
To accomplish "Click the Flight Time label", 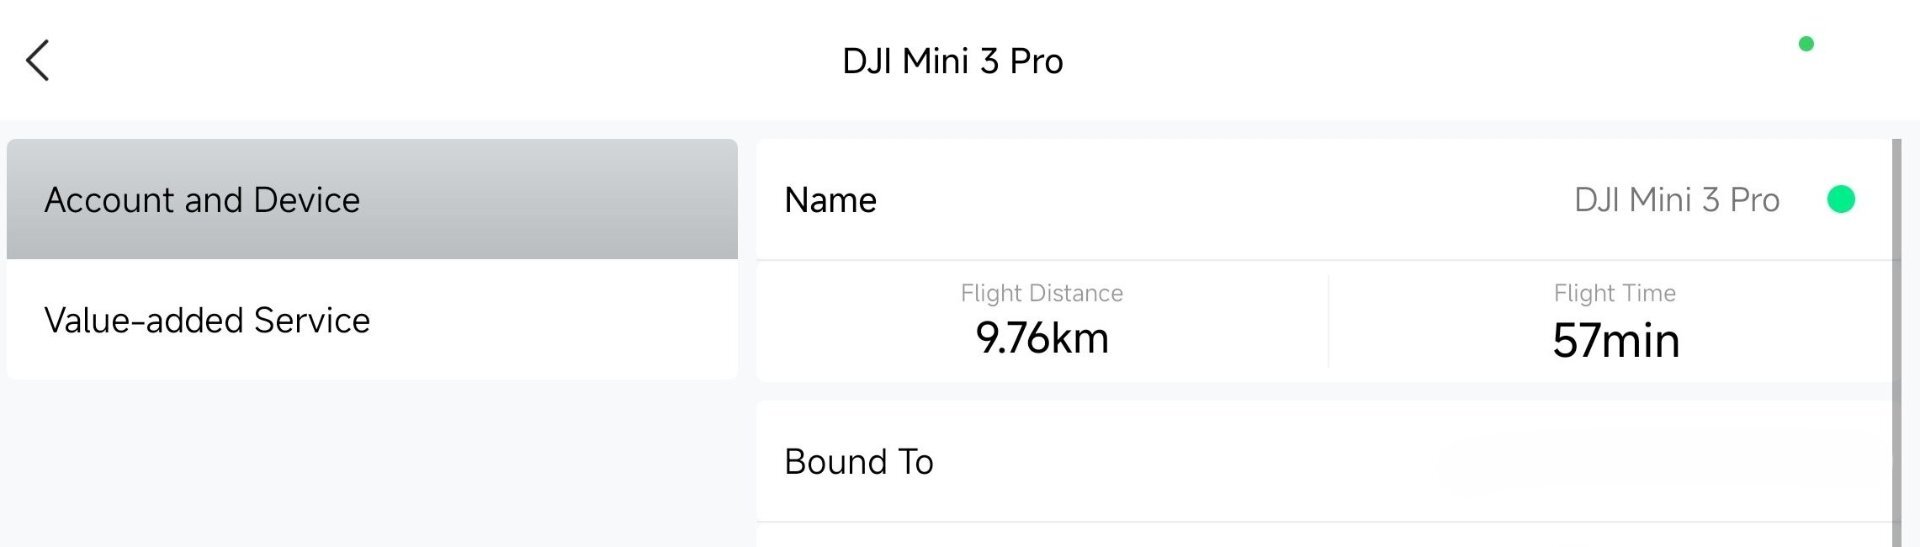I will pyautogui.click(x=1614, y=293).
